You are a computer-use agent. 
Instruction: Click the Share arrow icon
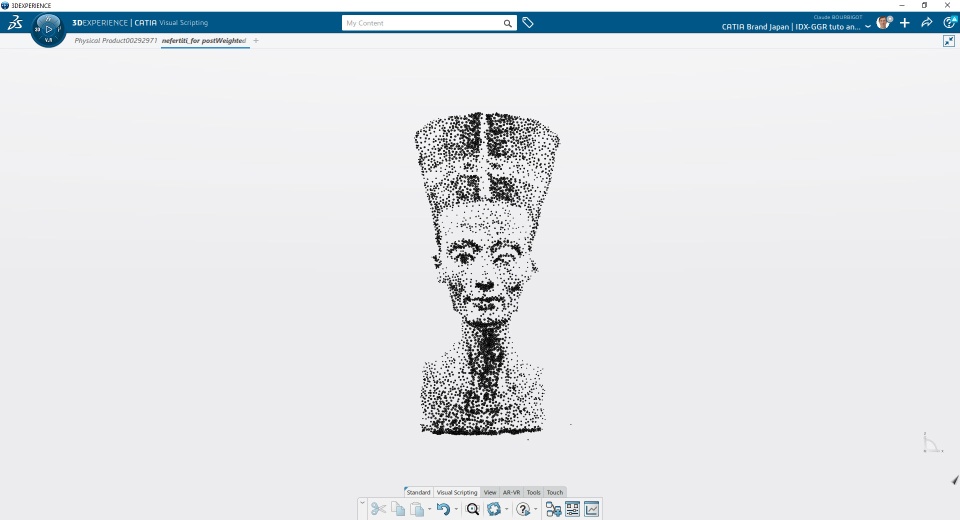[927, 23]
